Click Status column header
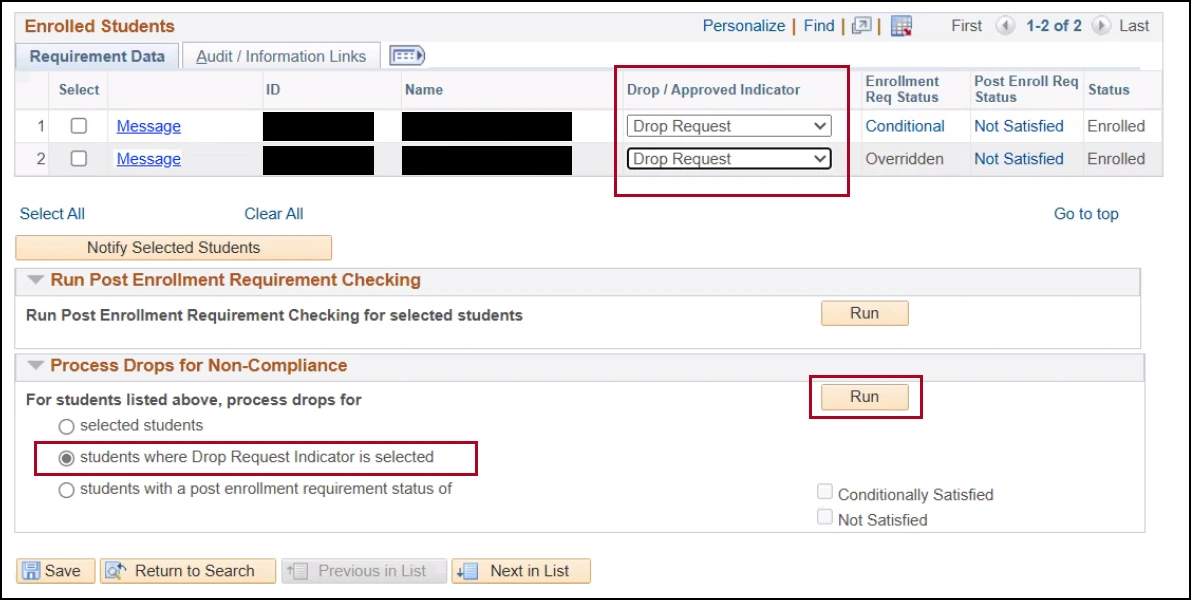The image size is (1191, 600). coord(1109,90)
